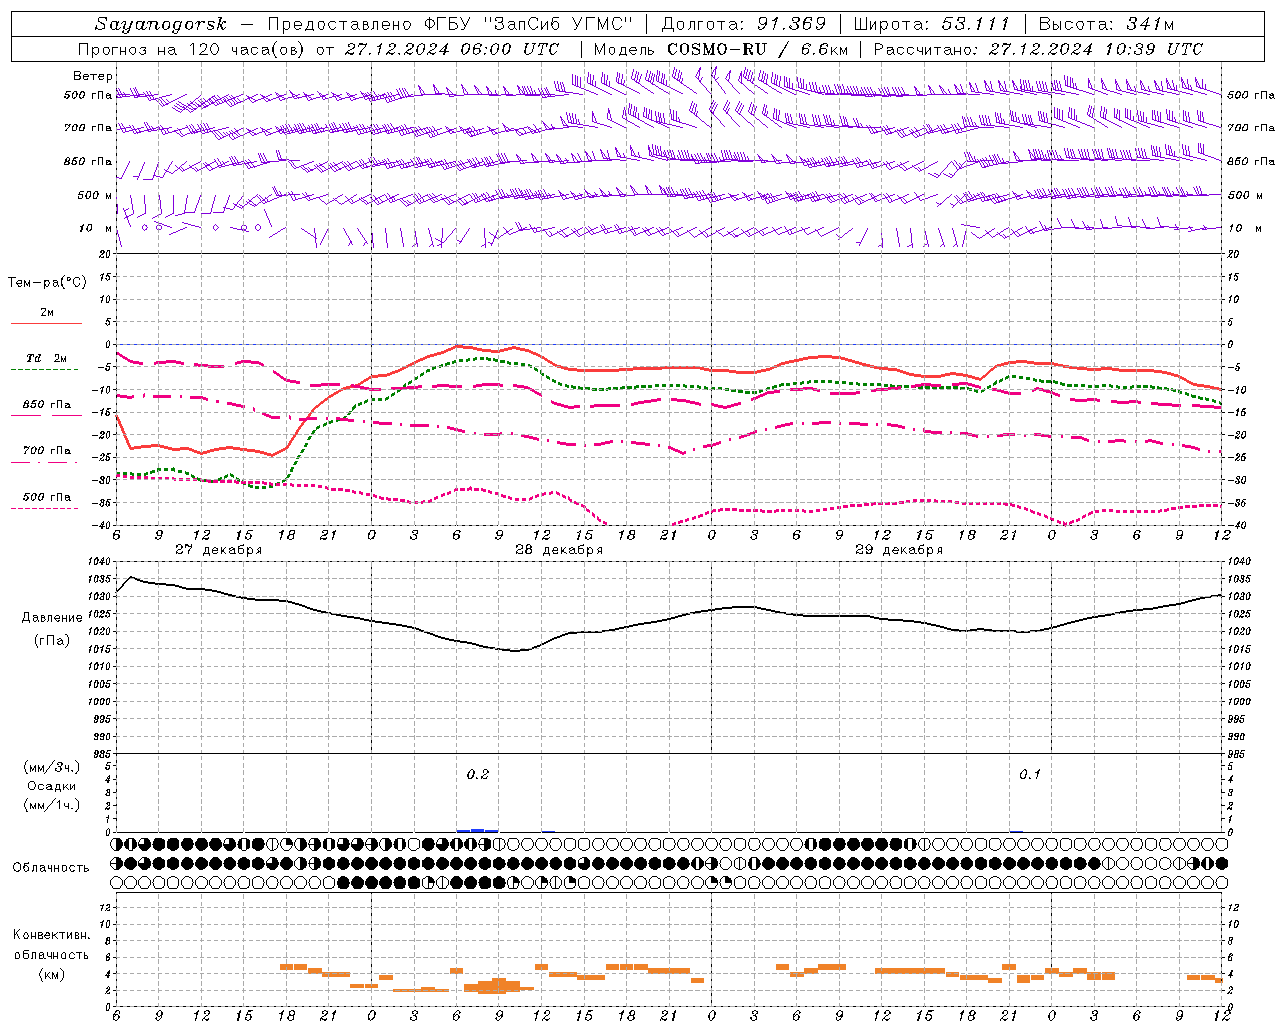Click the "Осадки" precipitation label
Screen dimensions: 1280x1024
coord(52,786)
